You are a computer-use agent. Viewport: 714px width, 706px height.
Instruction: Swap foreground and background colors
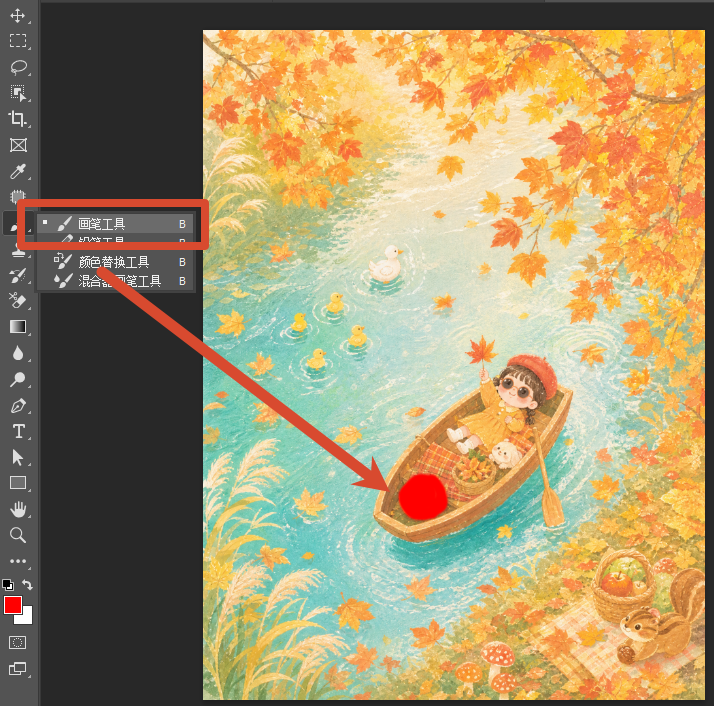tap(27, 584)
